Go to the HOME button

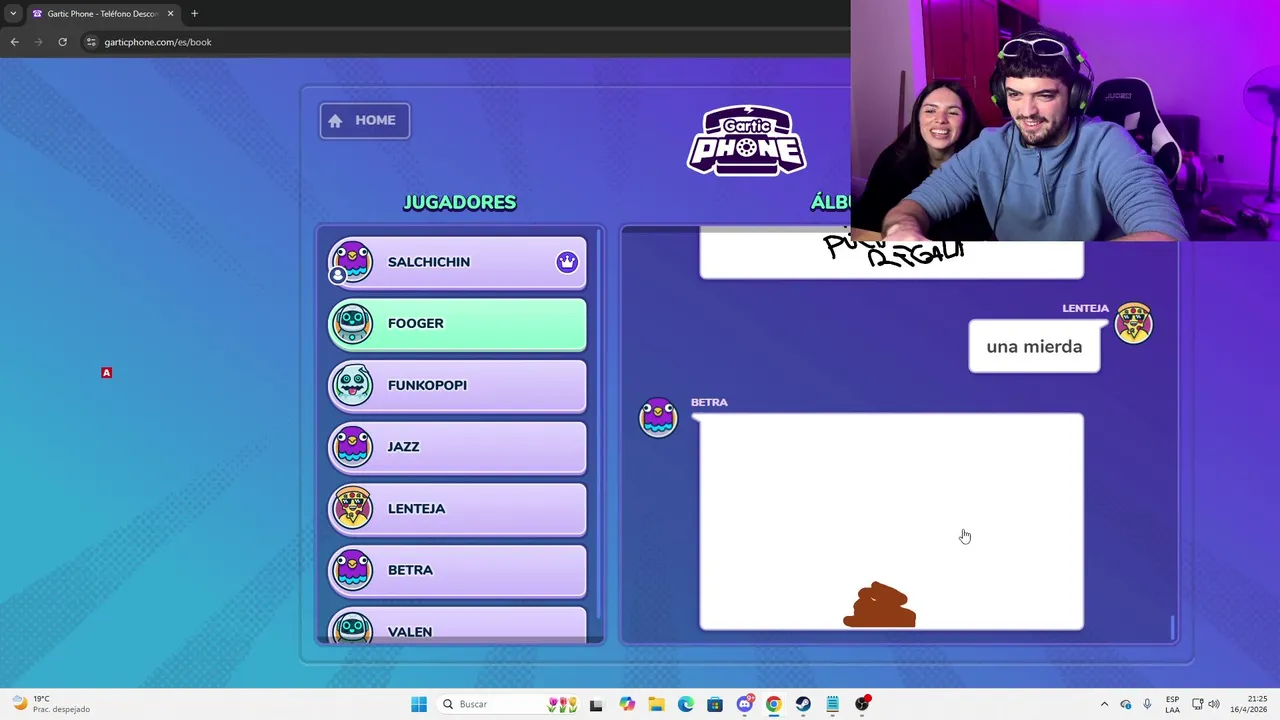[x=364, y=120]
